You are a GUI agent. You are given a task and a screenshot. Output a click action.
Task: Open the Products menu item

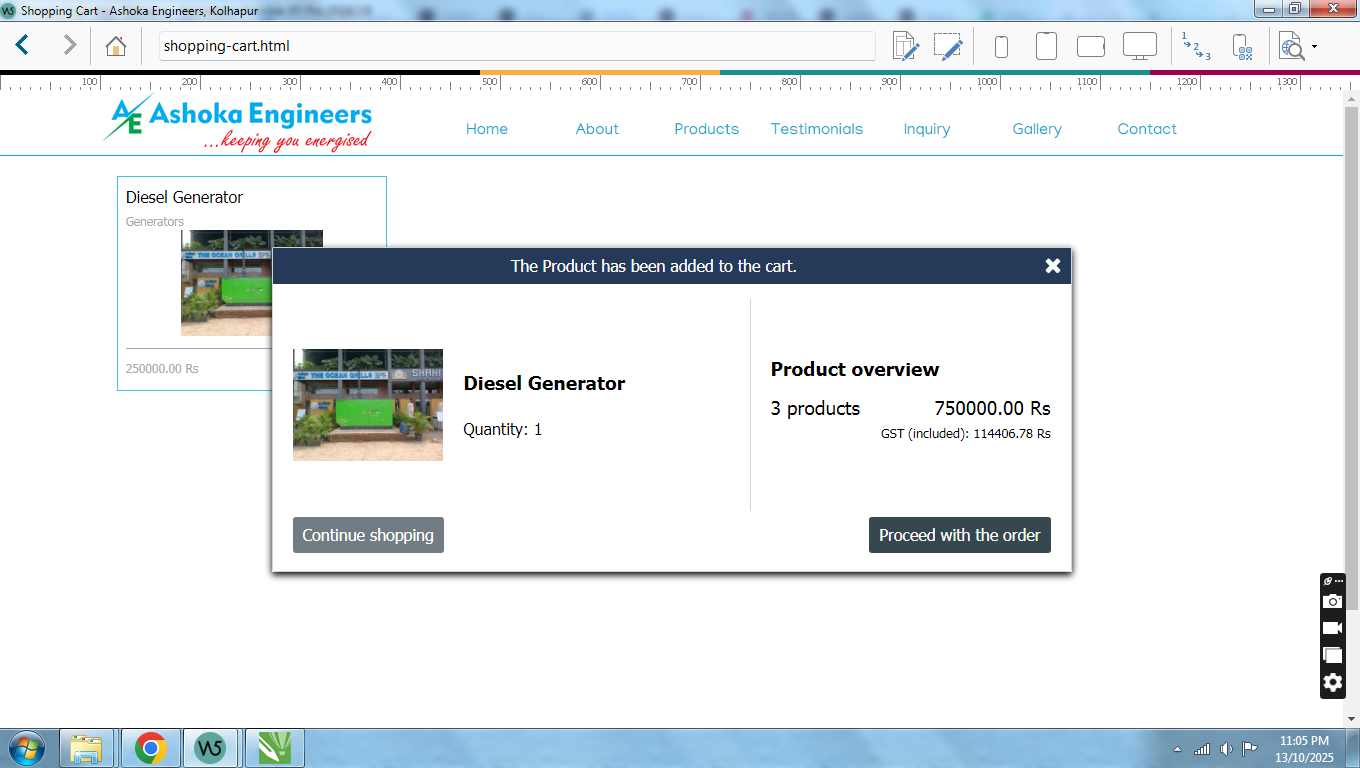pyautogui.click(x=706, y=129)
